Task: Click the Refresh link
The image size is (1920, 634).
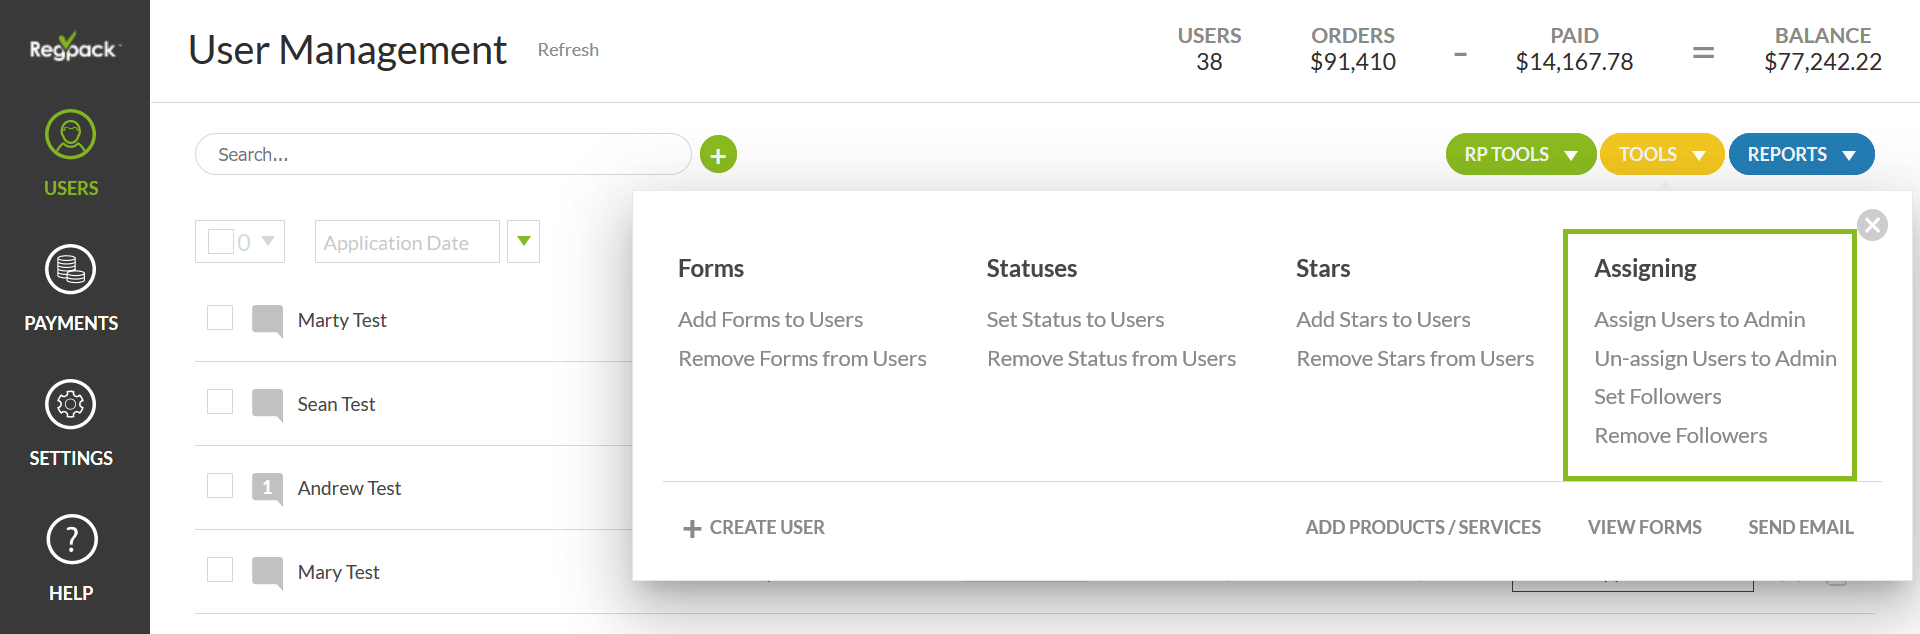Action: coord(568,50)
